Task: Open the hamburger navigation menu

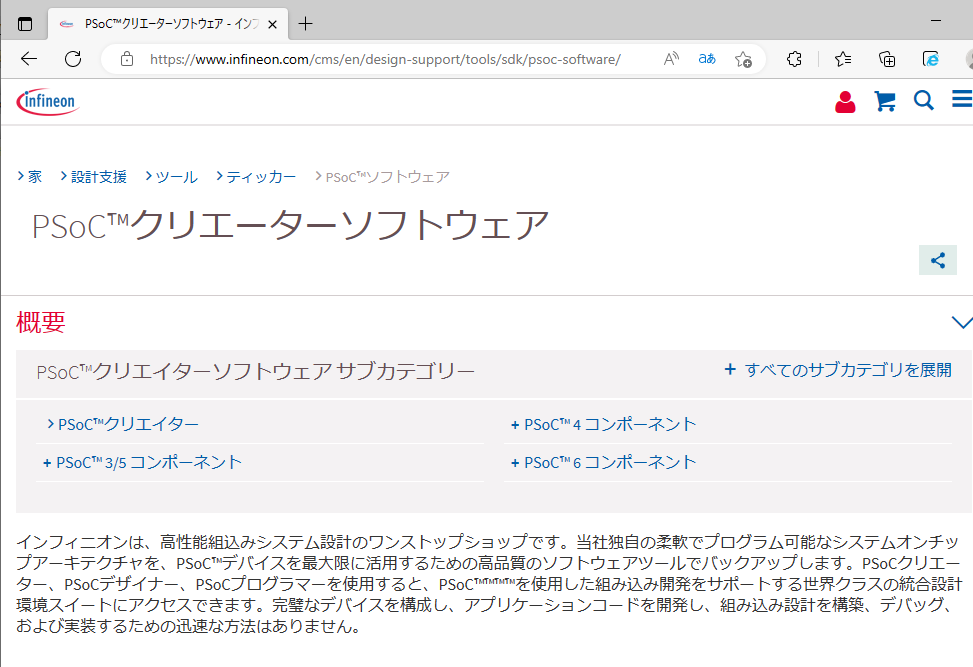Action: (962, 99)
